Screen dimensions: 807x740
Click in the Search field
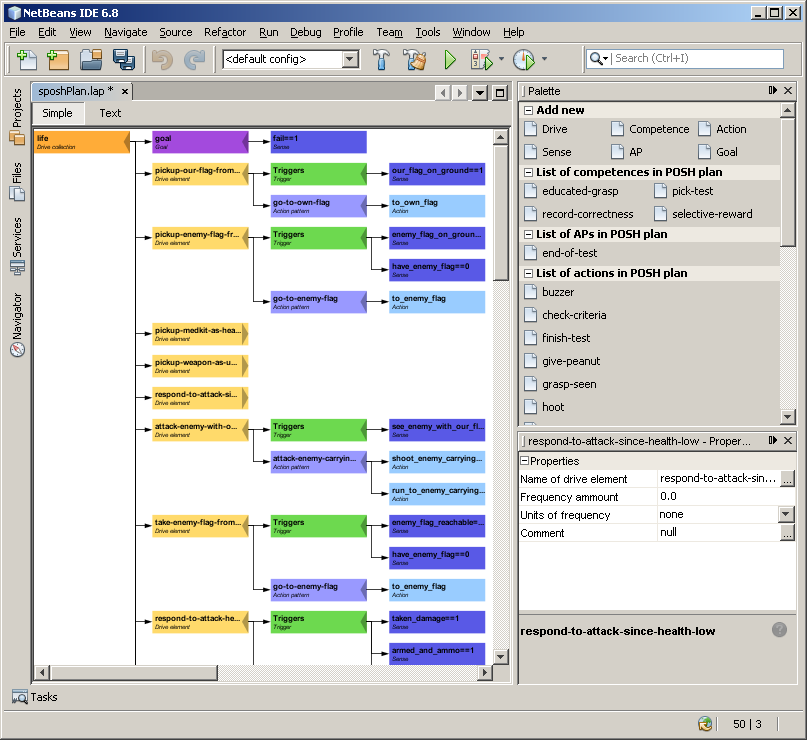point(697,58)
